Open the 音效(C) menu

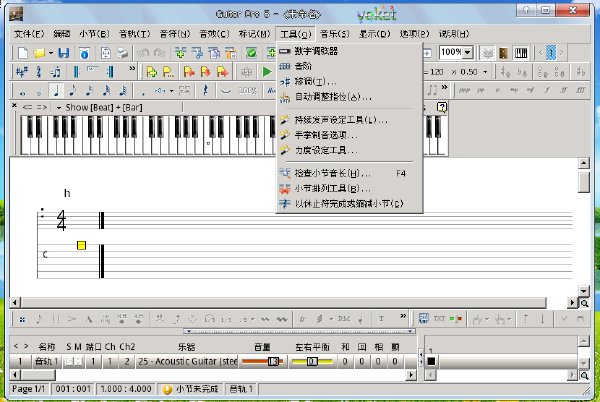pyautogui.click(x=214, y=34)
